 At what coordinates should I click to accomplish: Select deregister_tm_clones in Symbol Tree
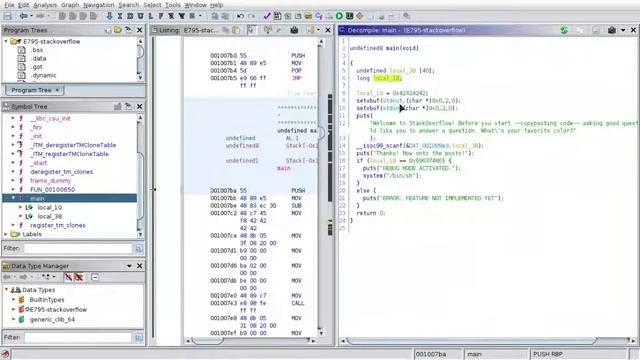pyautogui.click(x=62, y=172)
